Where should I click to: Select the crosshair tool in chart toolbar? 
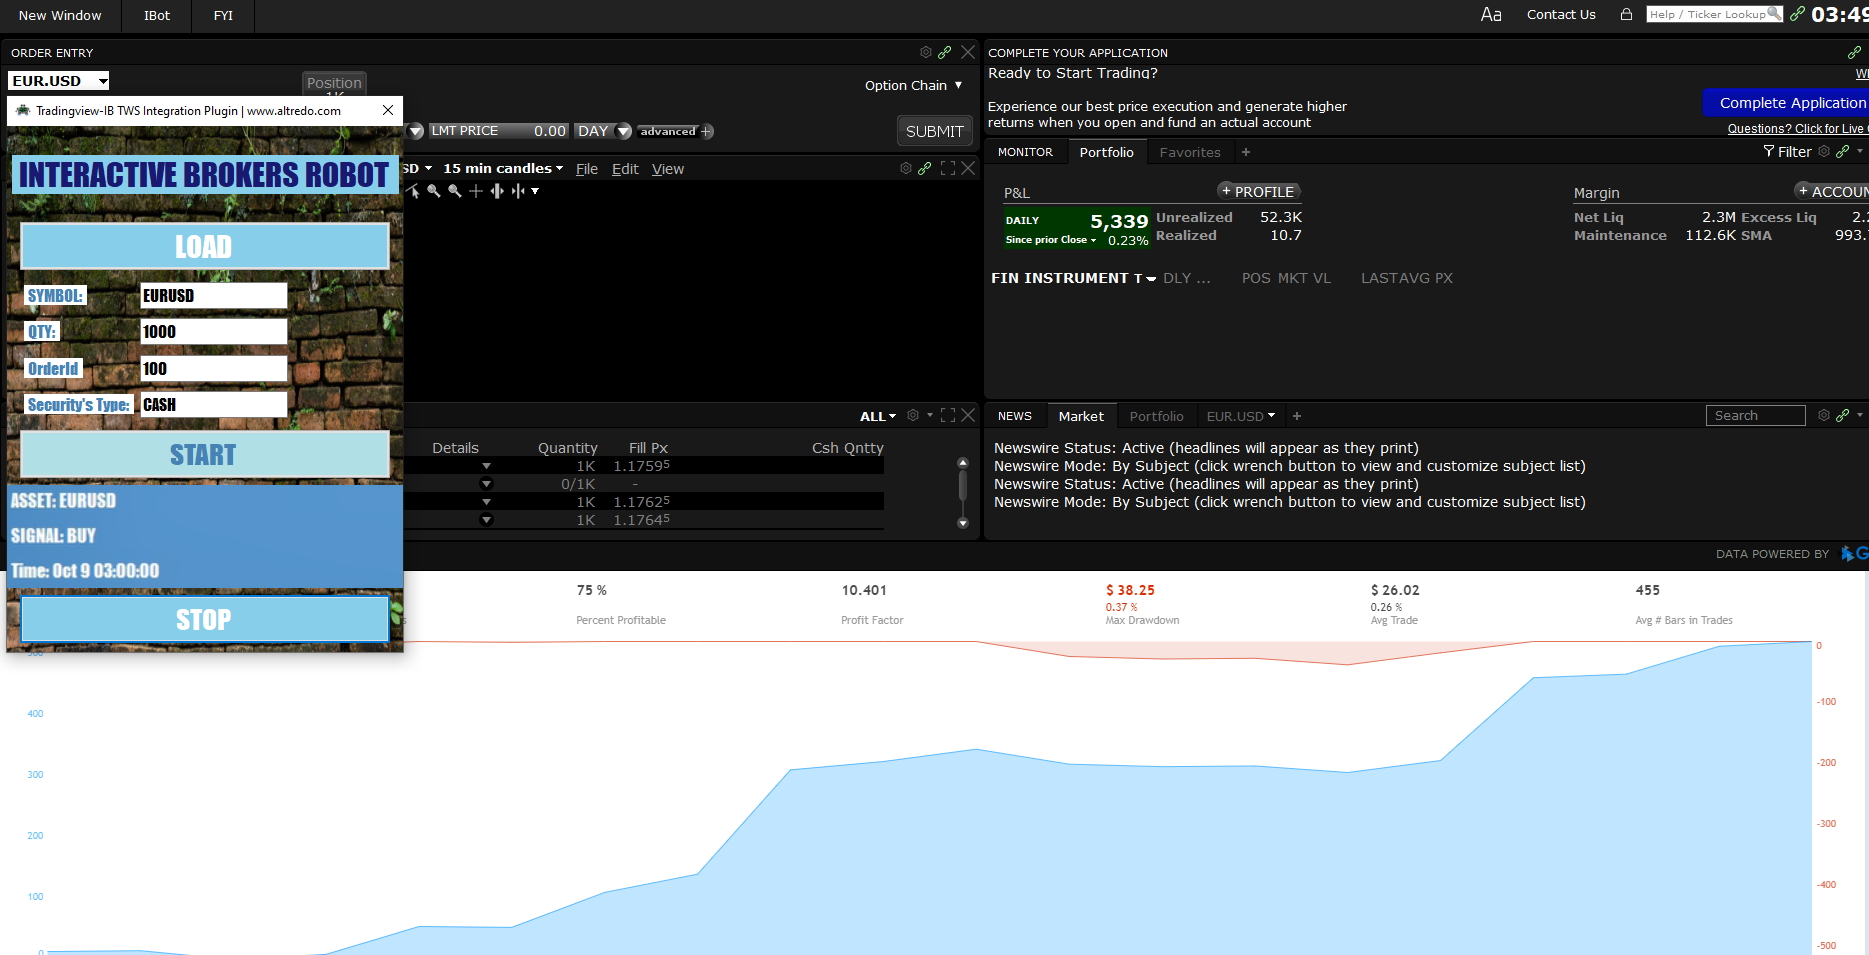coord(476,190)
